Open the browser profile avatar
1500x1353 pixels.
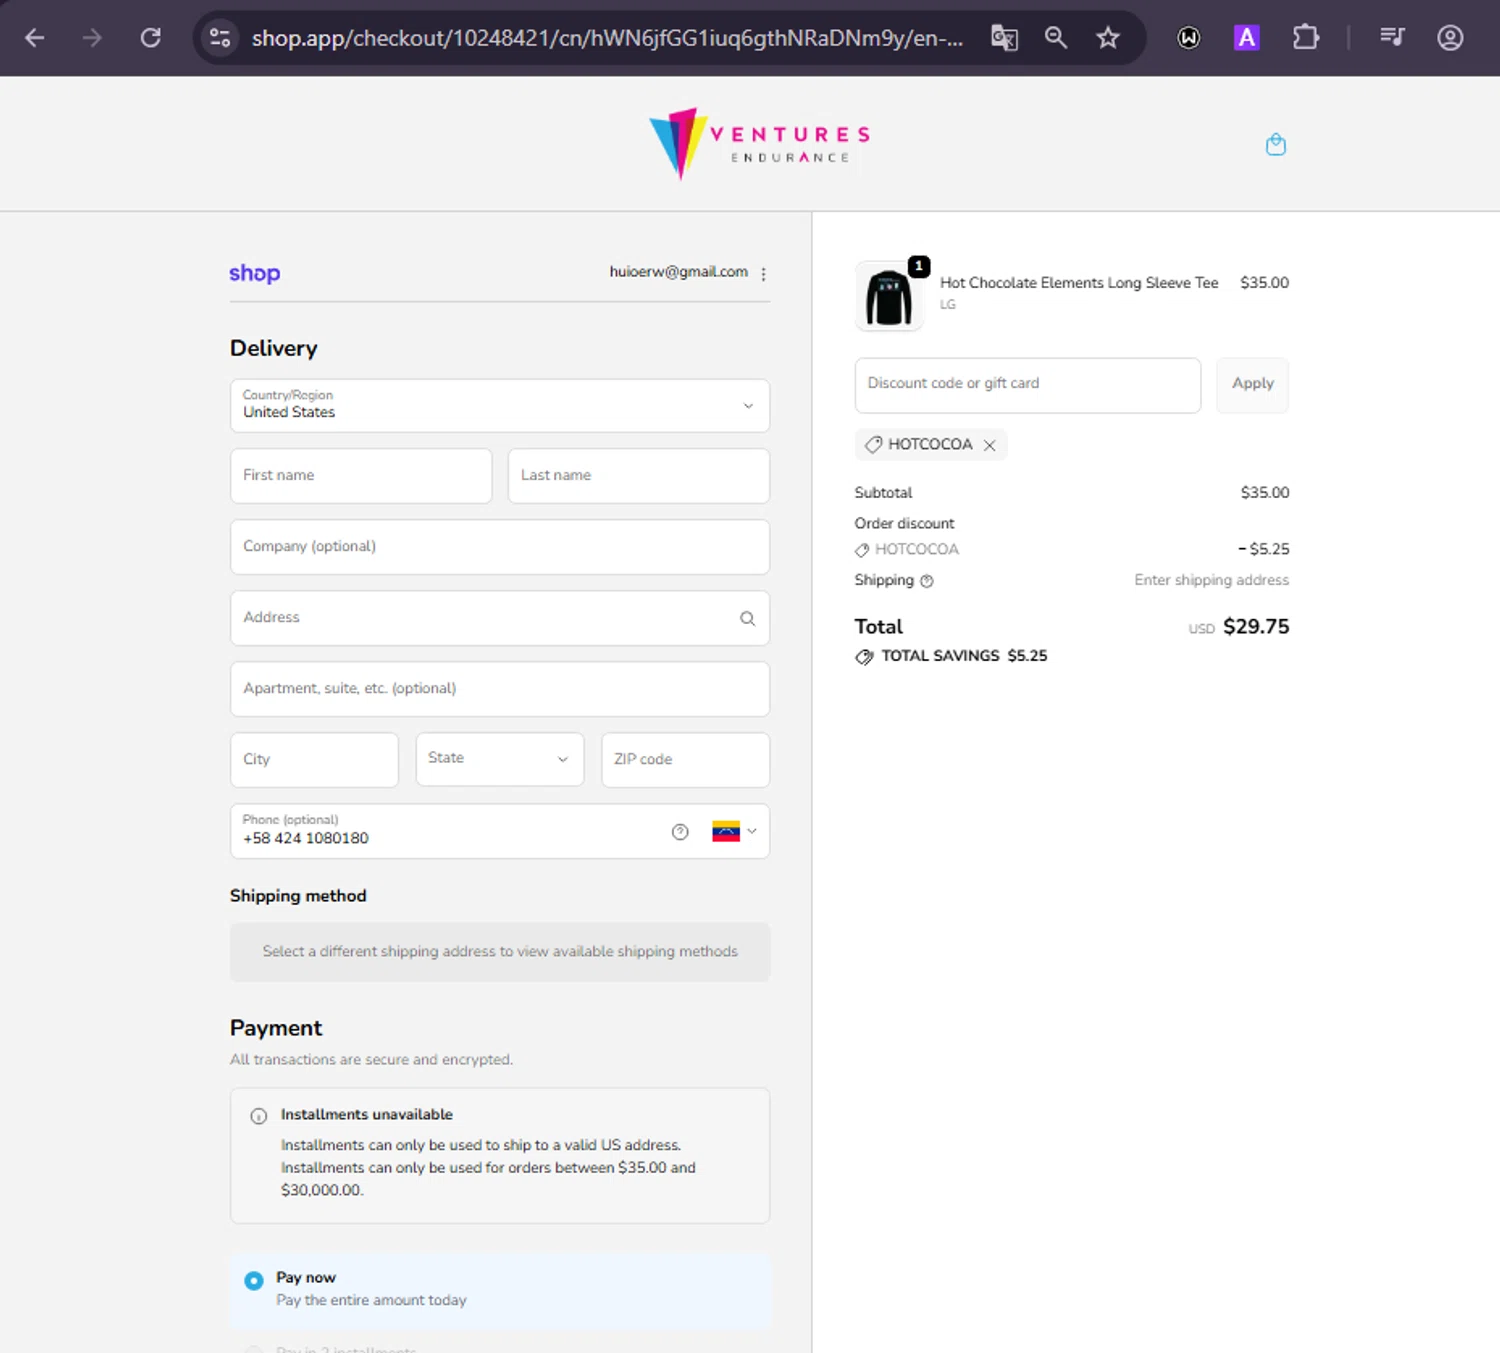click(x=1450, y=38)
